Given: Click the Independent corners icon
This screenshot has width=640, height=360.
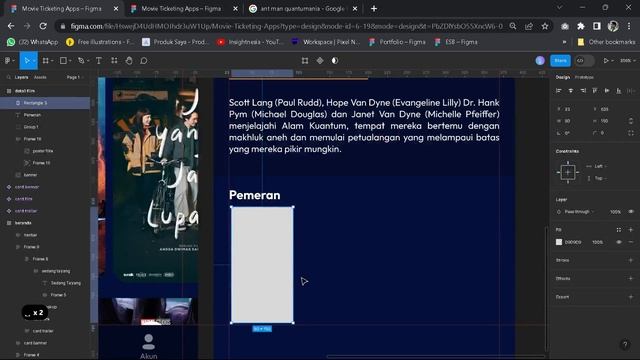Looking at the screenshot, I should tap(631, 133).
